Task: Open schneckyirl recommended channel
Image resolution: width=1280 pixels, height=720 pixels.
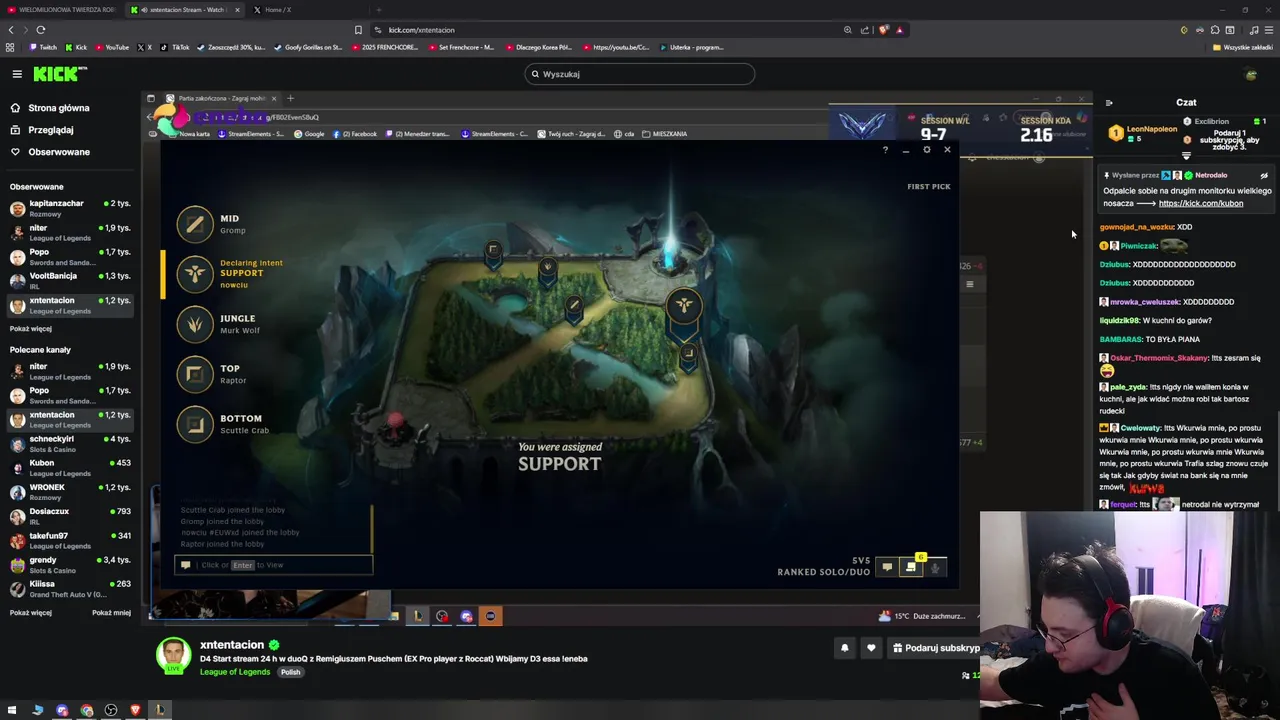Action: point(70,444)
